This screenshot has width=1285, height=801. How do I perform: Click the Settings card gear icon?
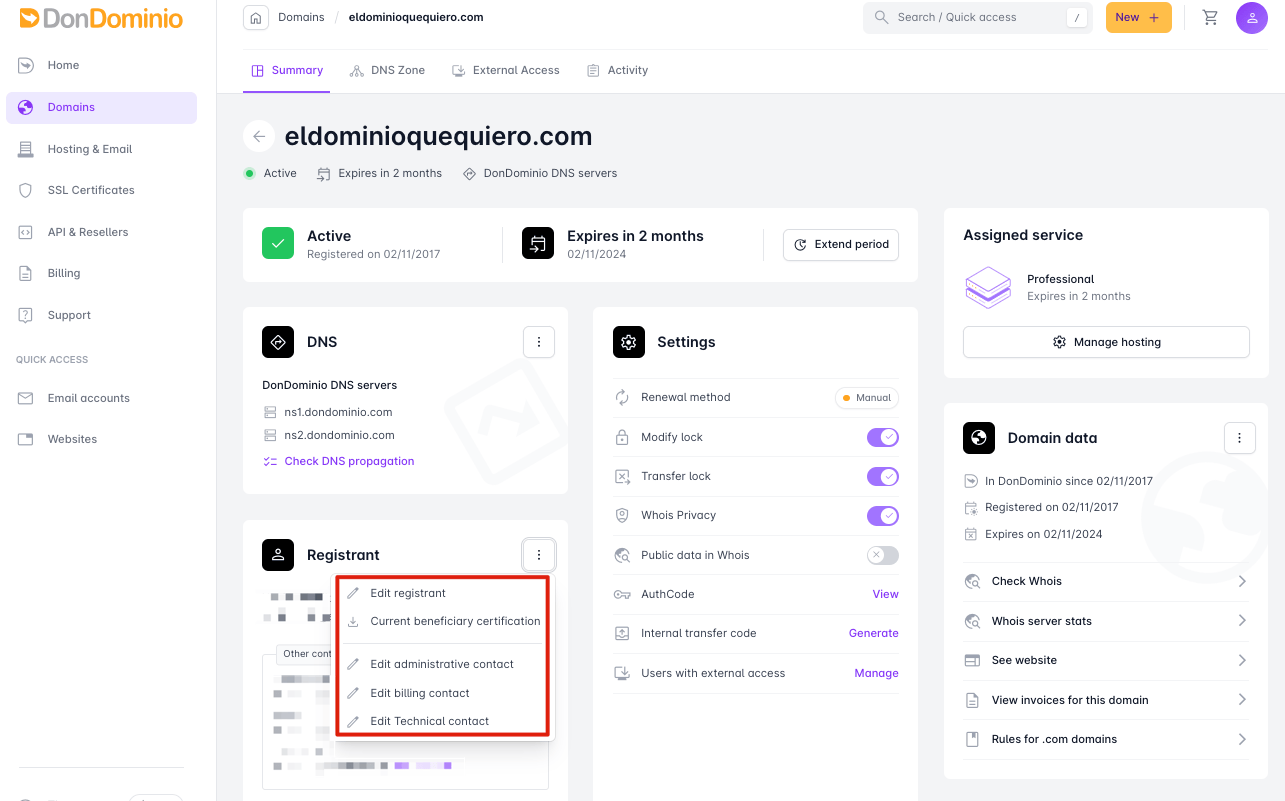(x=629, y=342)
